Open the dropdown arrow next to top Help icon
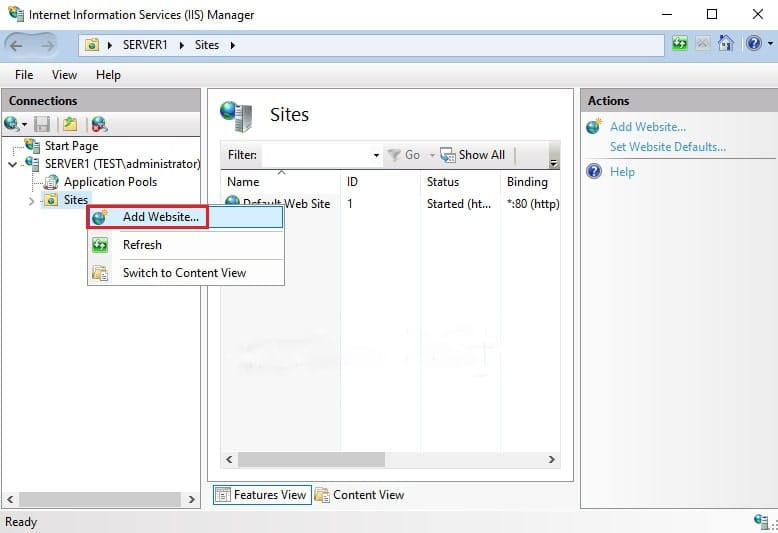The image size is (778, 533). 770,44
